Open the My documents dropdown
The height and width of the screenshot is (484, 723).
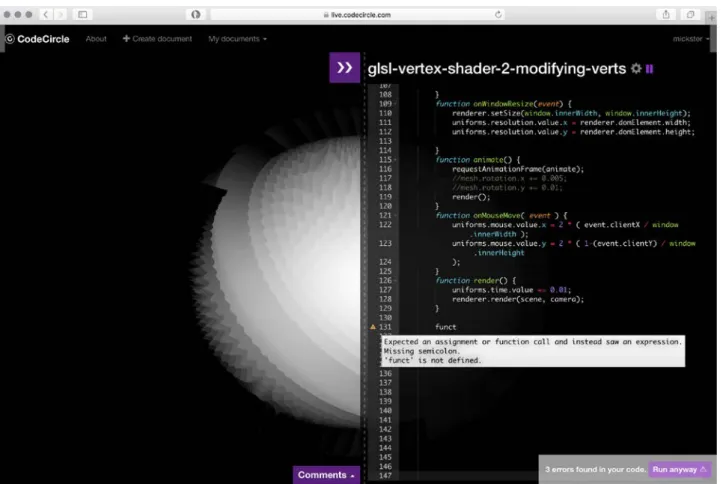tap(237, 39)
